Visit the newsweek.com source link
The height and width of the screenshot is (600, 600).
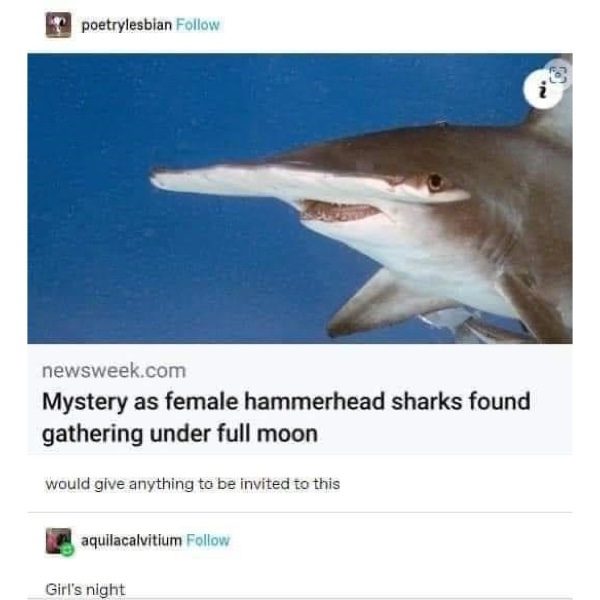click(x=114, y=371)
